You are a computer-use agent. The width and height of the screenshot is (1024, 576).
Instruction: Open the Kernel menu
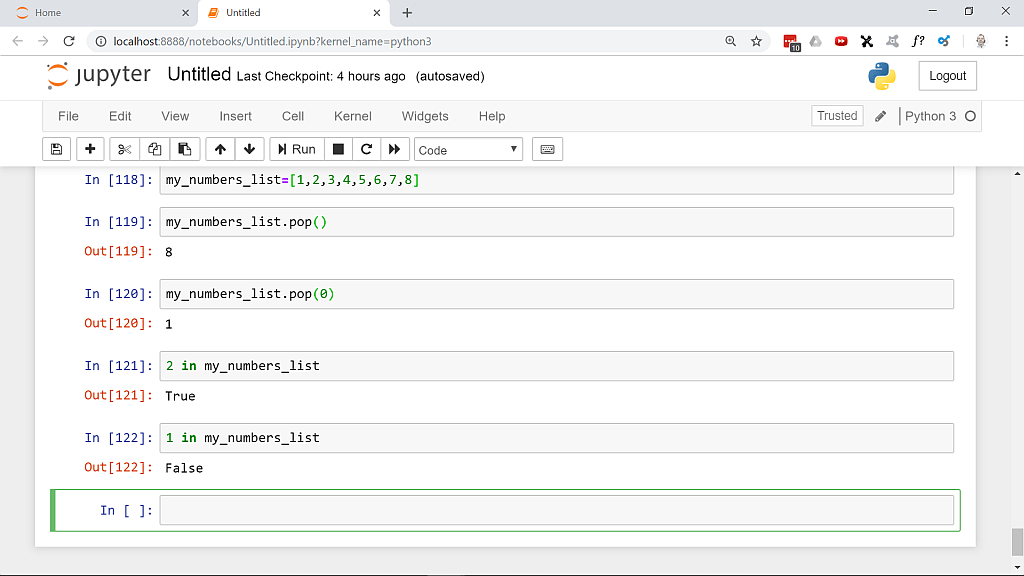click(353, 116)
